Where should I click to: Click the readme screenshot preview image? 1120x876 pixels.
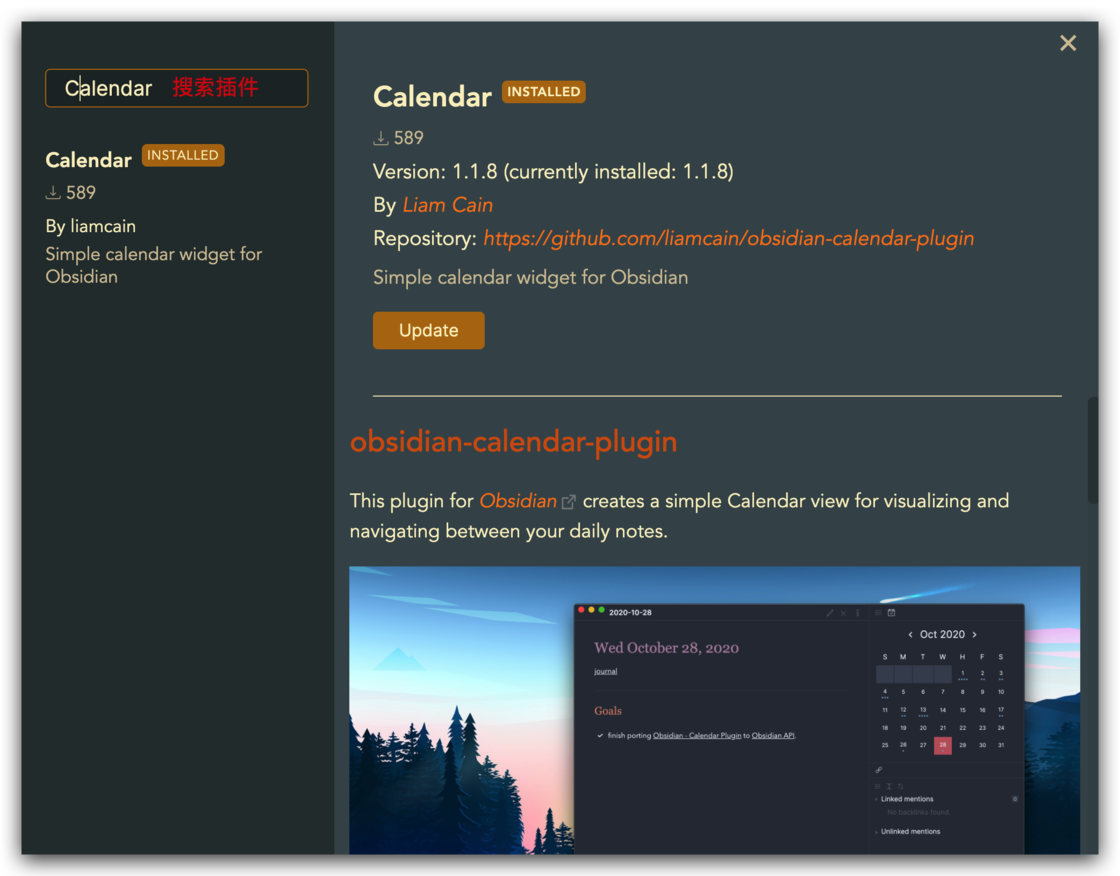point(714,710)
